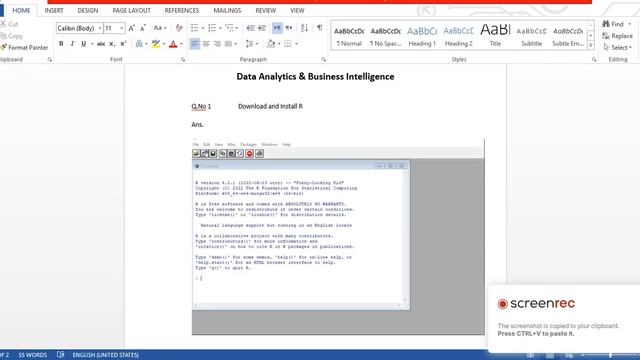Apply text highlight color
This screenshot has width=640, height=360.
point(156,44)
